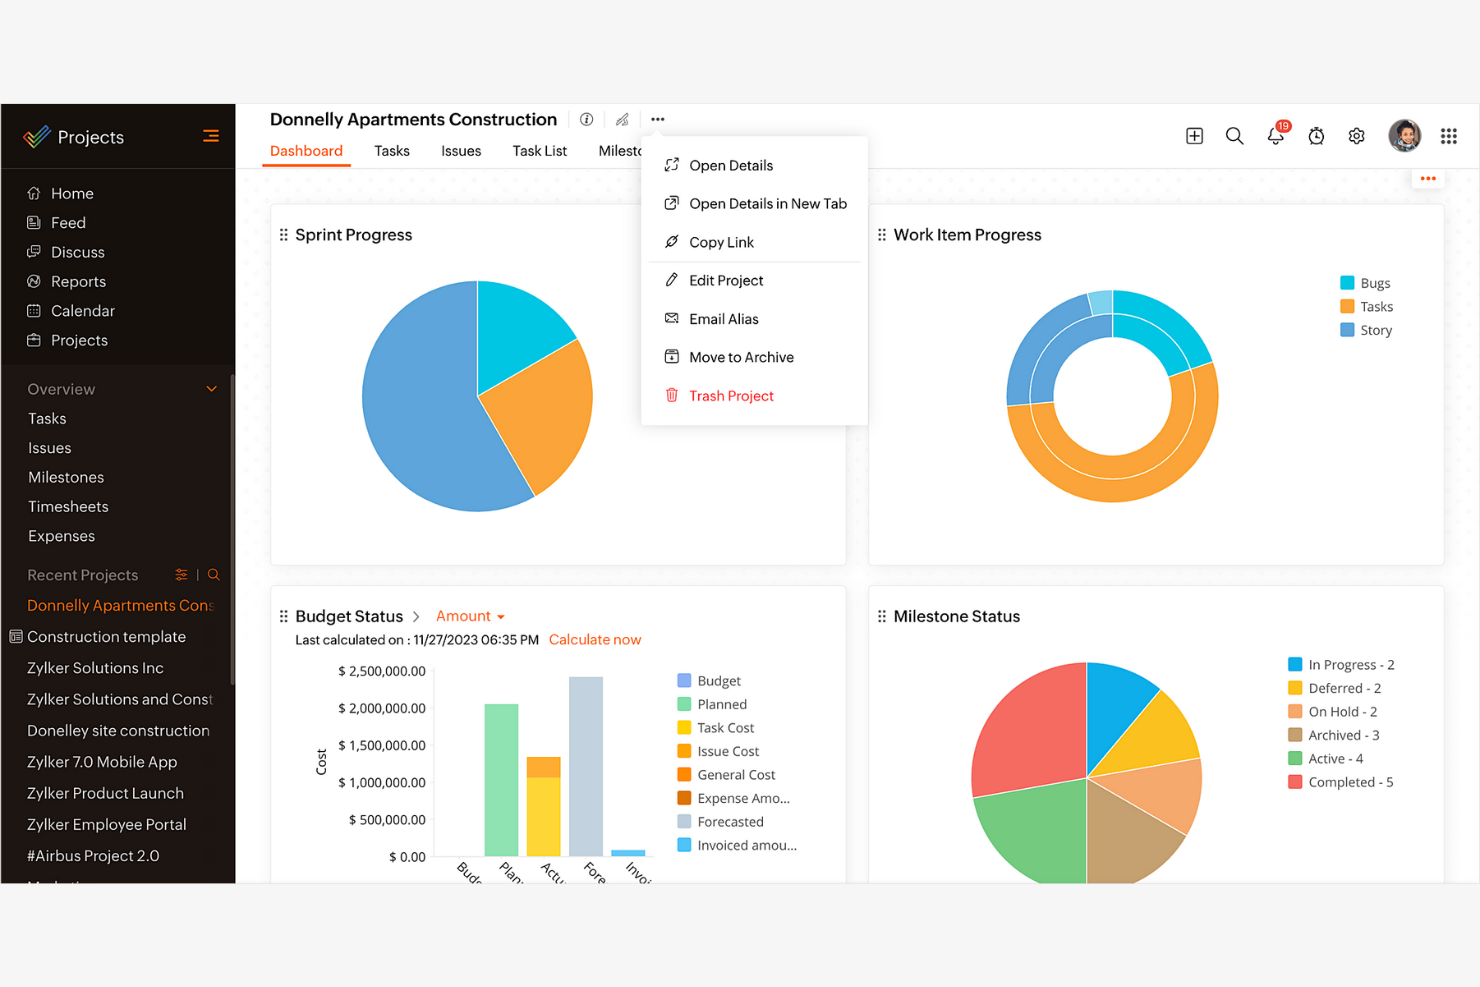
Task: Click the Calculate now link
Action: click(595, 639)
